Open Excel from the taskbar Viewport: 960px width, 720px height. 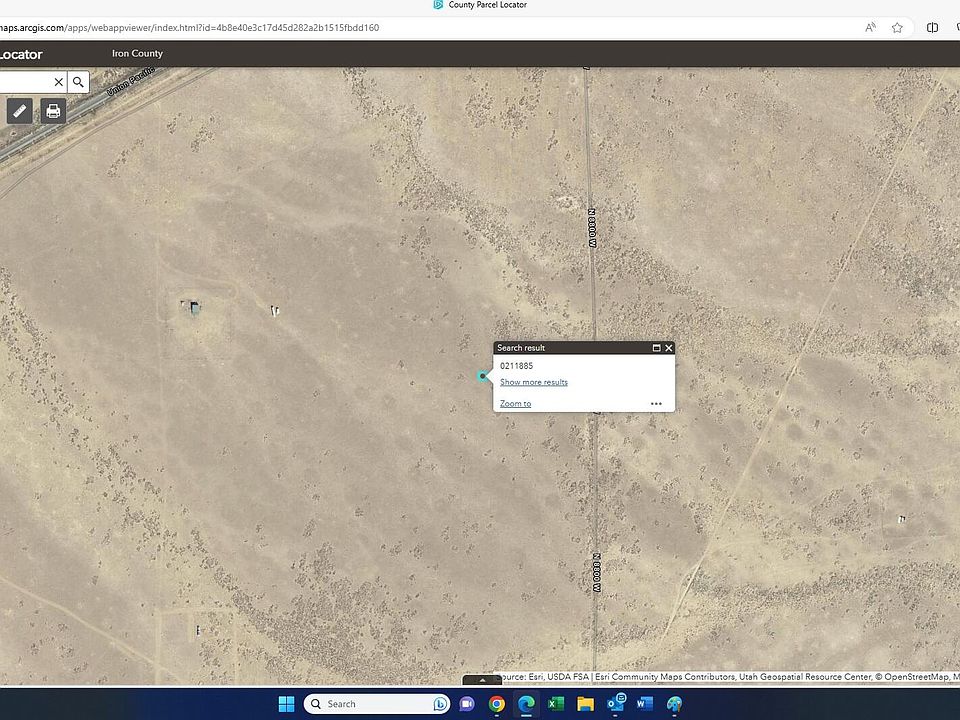point(556,704)
